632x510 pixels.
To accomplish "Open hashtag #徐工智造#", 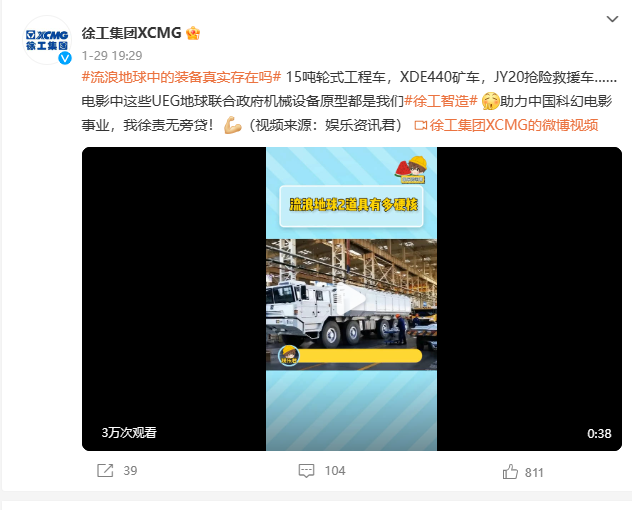I will pos(441,101).
